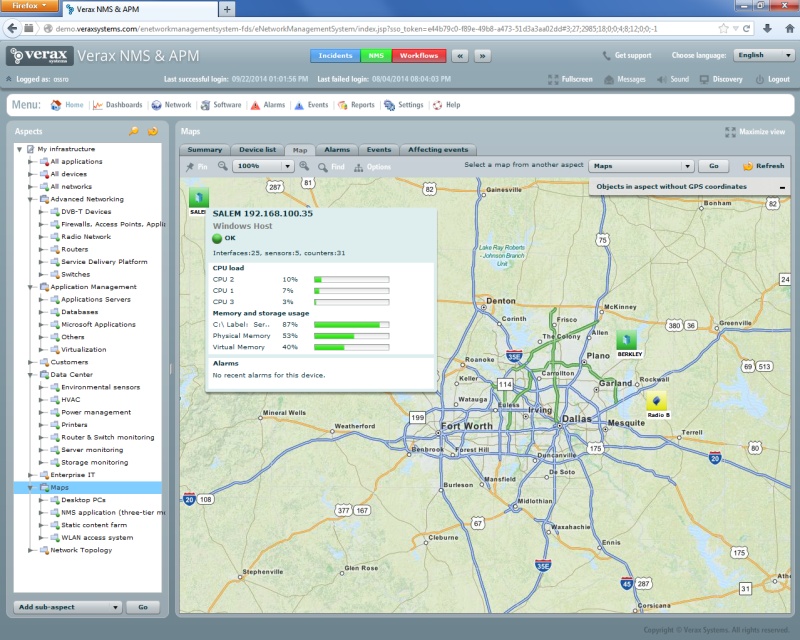The image size is (800, 640).
Task: Click the search icon in Aspects panel header
Action: (x=134, y=131)
